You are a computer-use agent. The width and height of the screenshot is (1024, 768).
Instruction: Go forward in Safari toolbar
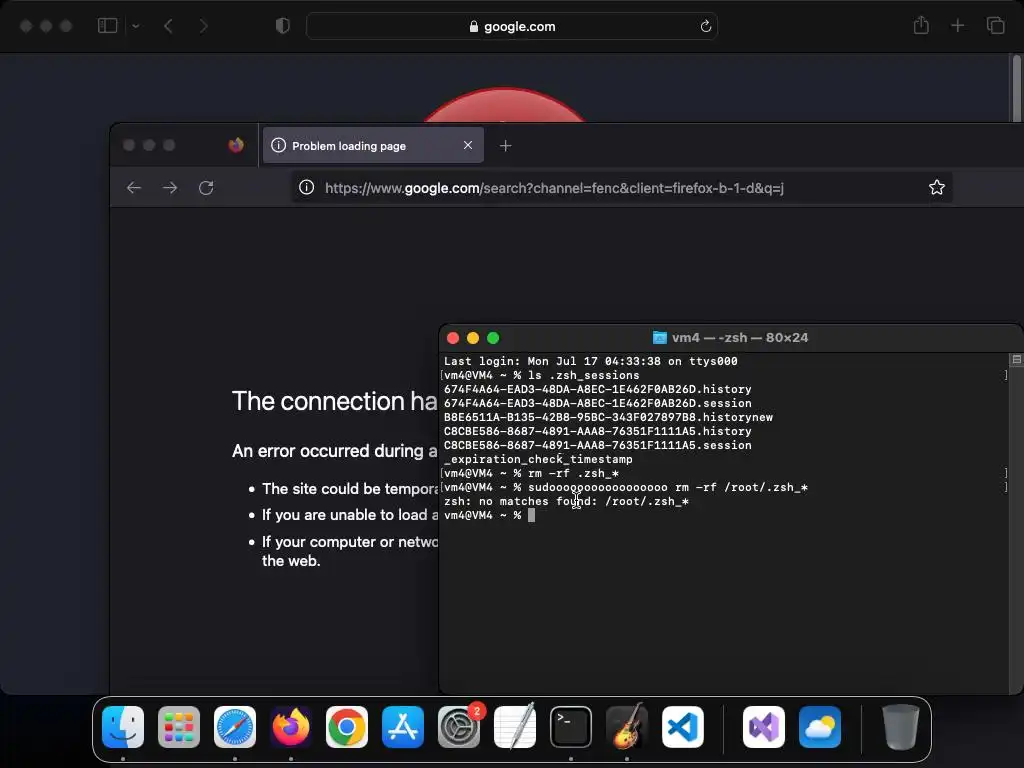click(x=203, y=26)
